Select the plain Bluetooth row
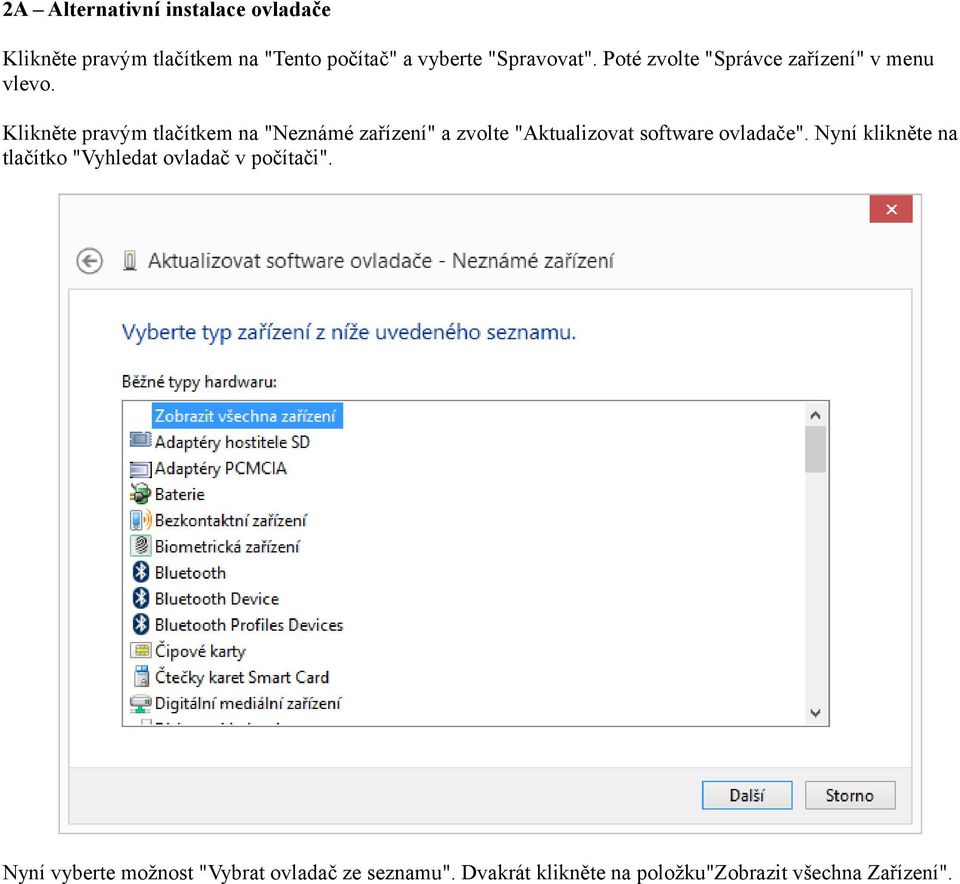The image size is (960, 884). pyautogui.click(x=190, y=573)
